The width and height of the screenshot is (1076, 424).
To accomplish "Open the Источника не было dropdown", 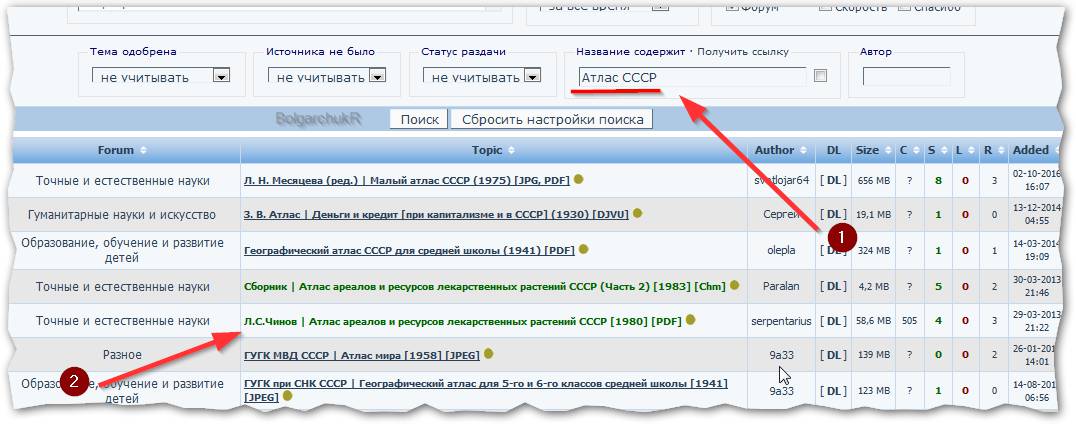I will 327,76.
